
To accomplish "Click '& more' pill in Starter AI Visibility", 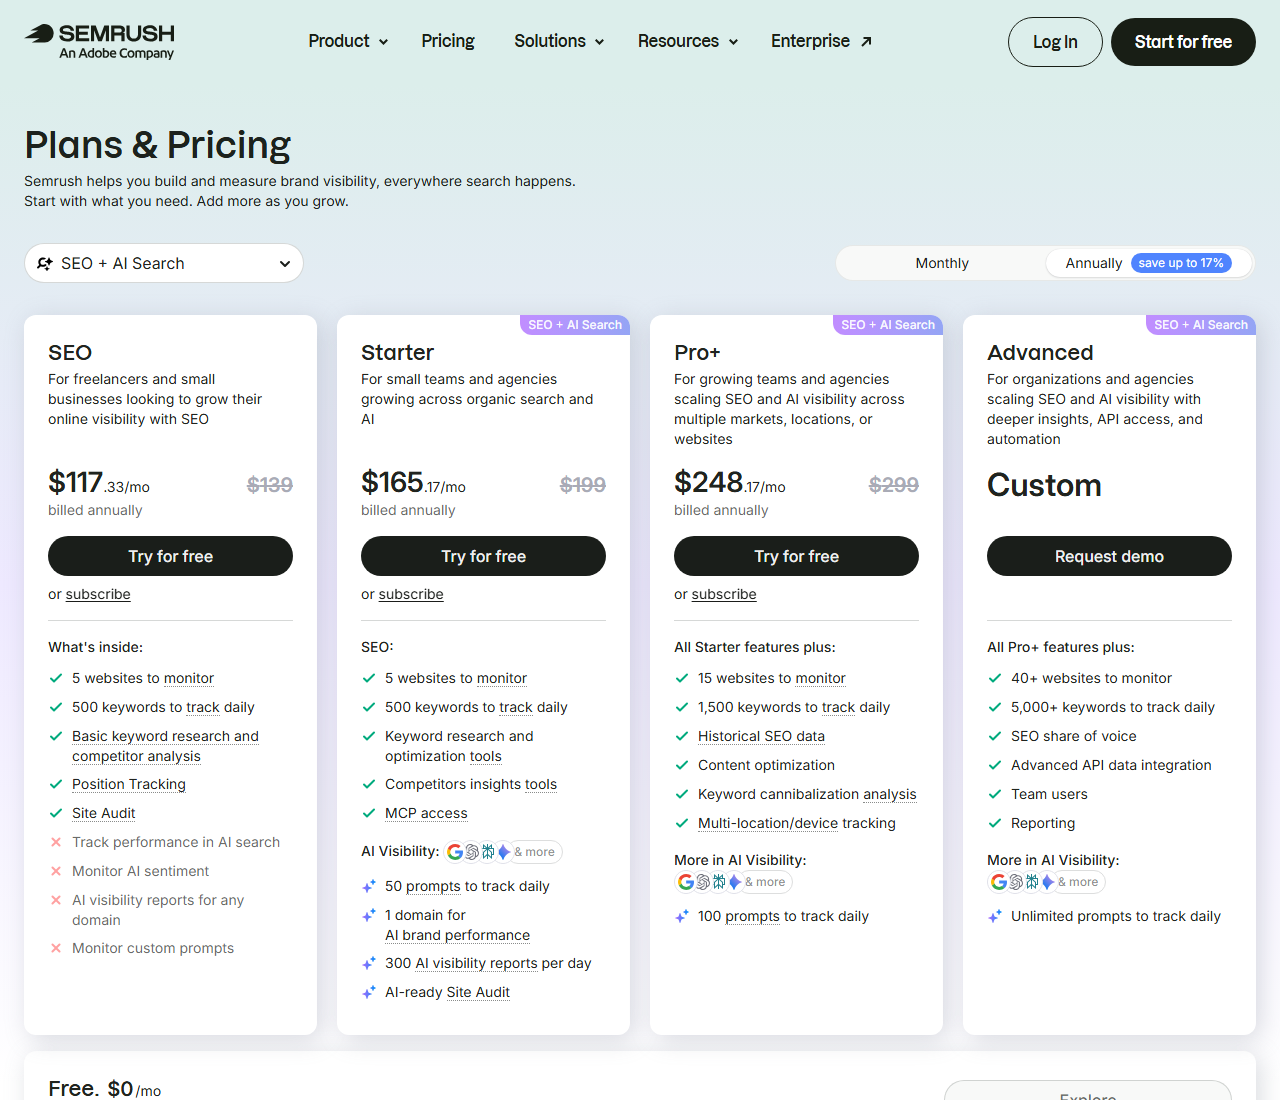I will pyautogui.click(x=534, y=852).
